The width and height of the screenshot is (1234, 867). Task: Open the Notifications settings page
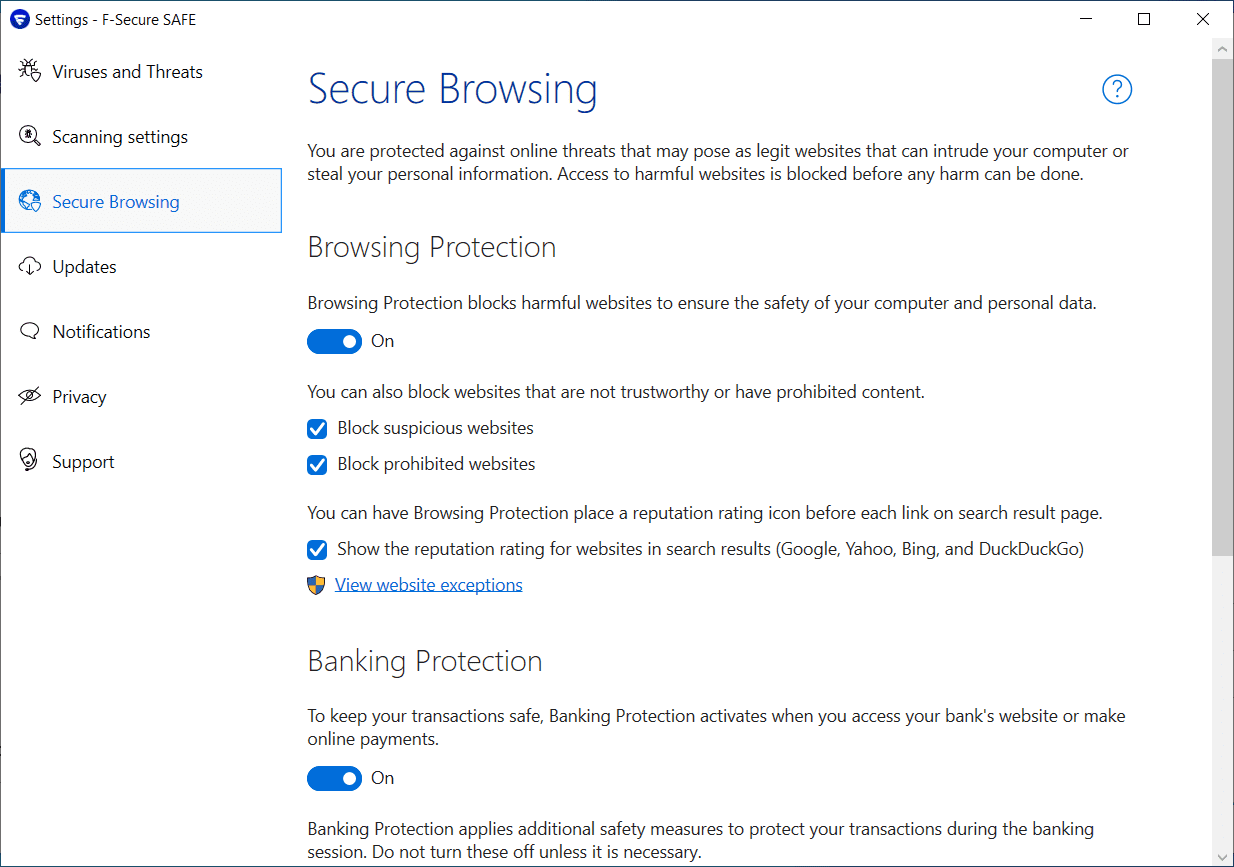click(101, 332)
